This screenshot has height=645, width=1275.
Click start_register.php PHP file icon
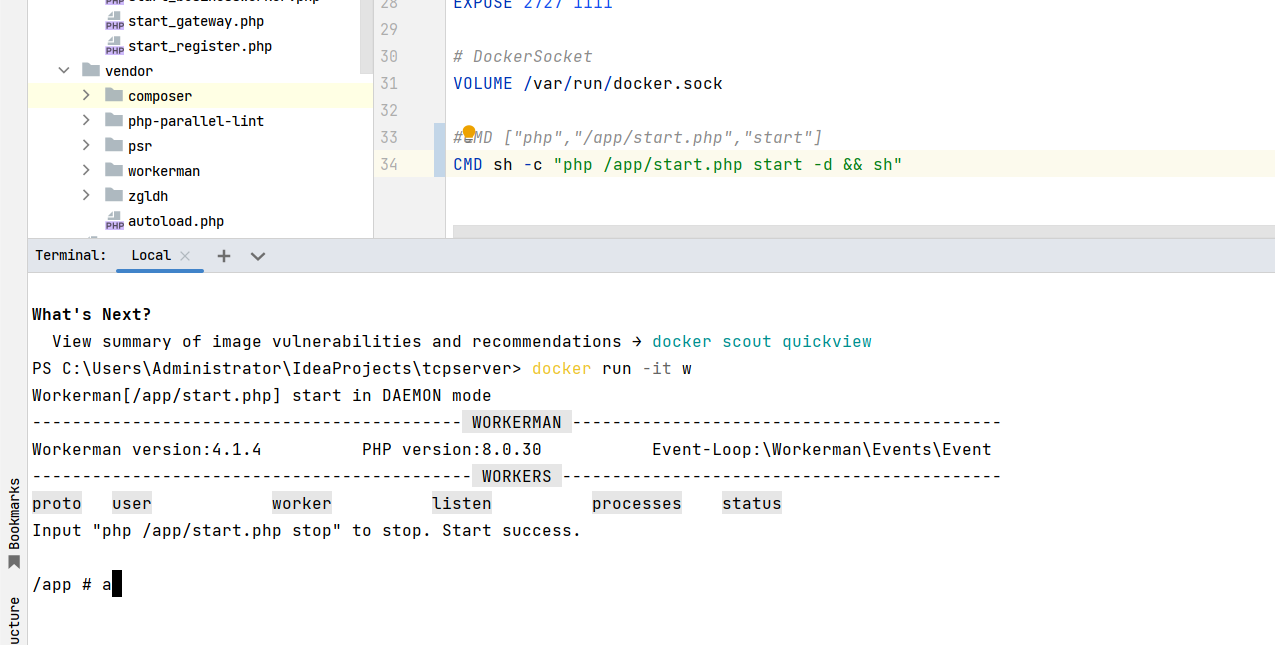pos(114,46)
